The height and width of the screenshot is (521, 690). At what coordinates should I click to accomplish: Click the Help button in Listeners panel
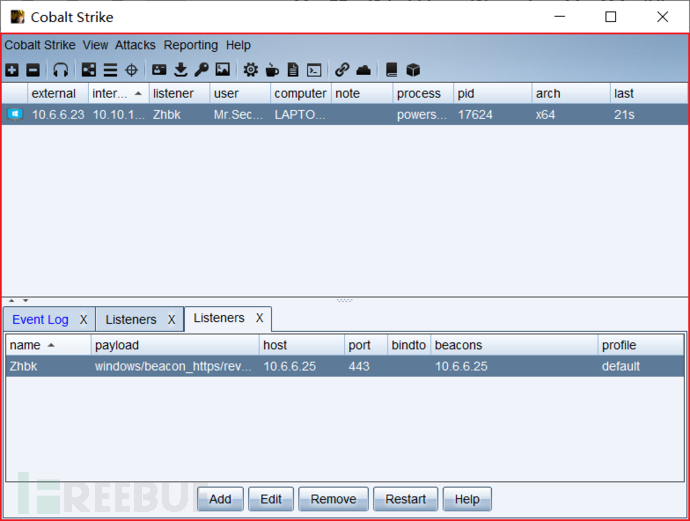click(x=467, y=499)
